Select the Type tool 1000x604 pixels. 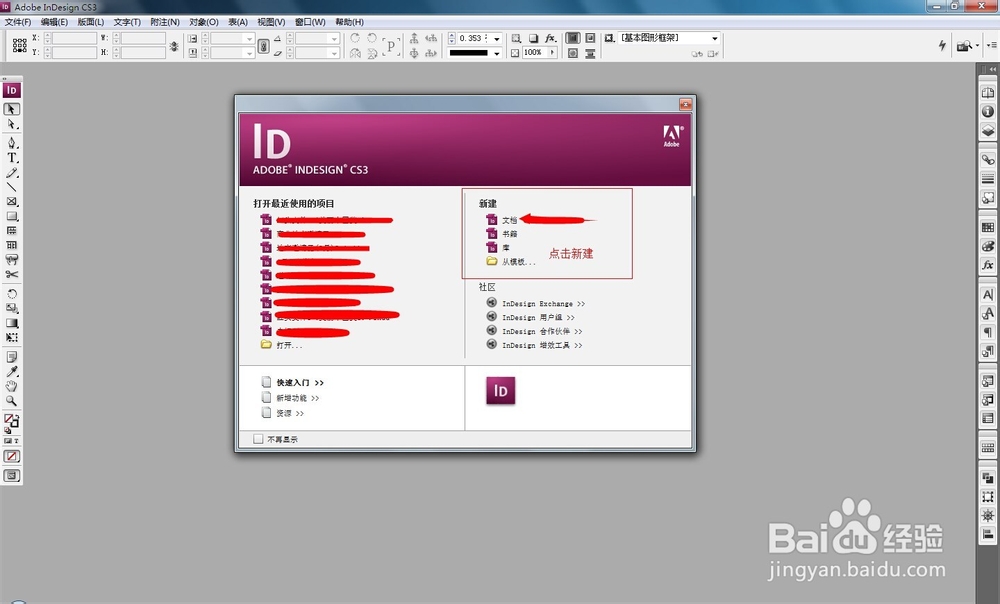[11, 158]
